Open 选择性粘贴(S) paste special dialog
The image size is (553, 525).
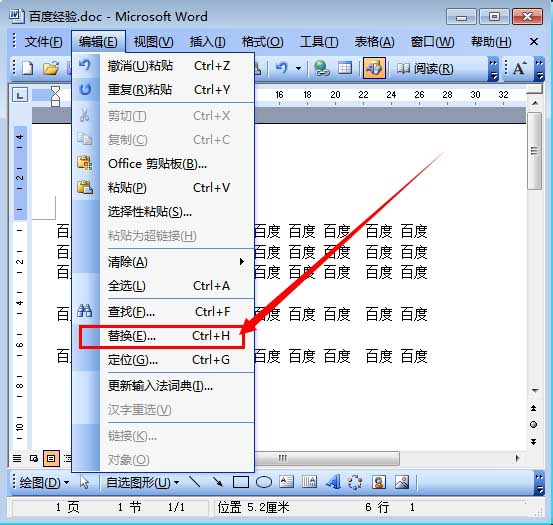coord(163,212)
